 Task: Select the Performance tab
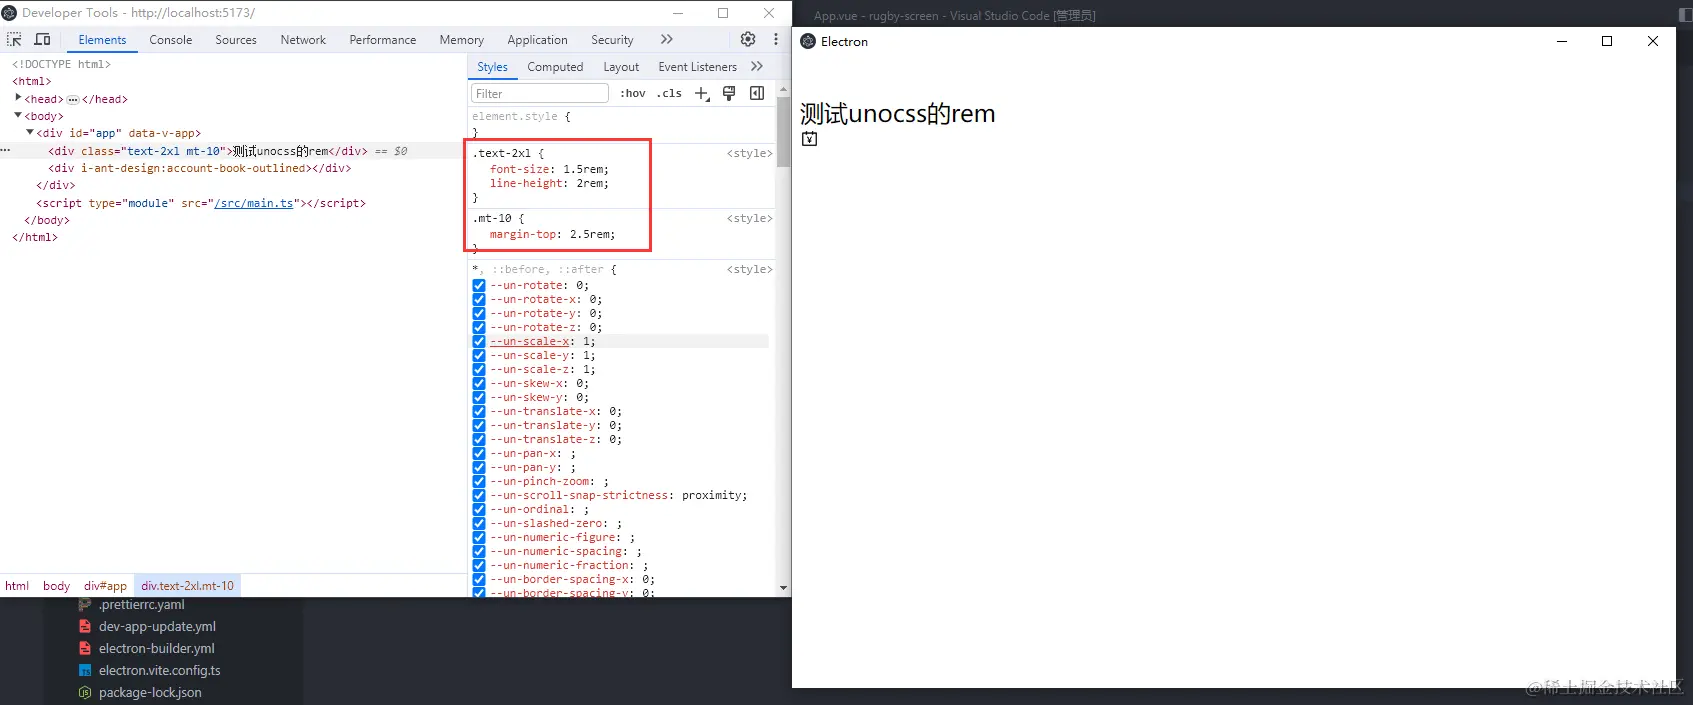[383, 40]
